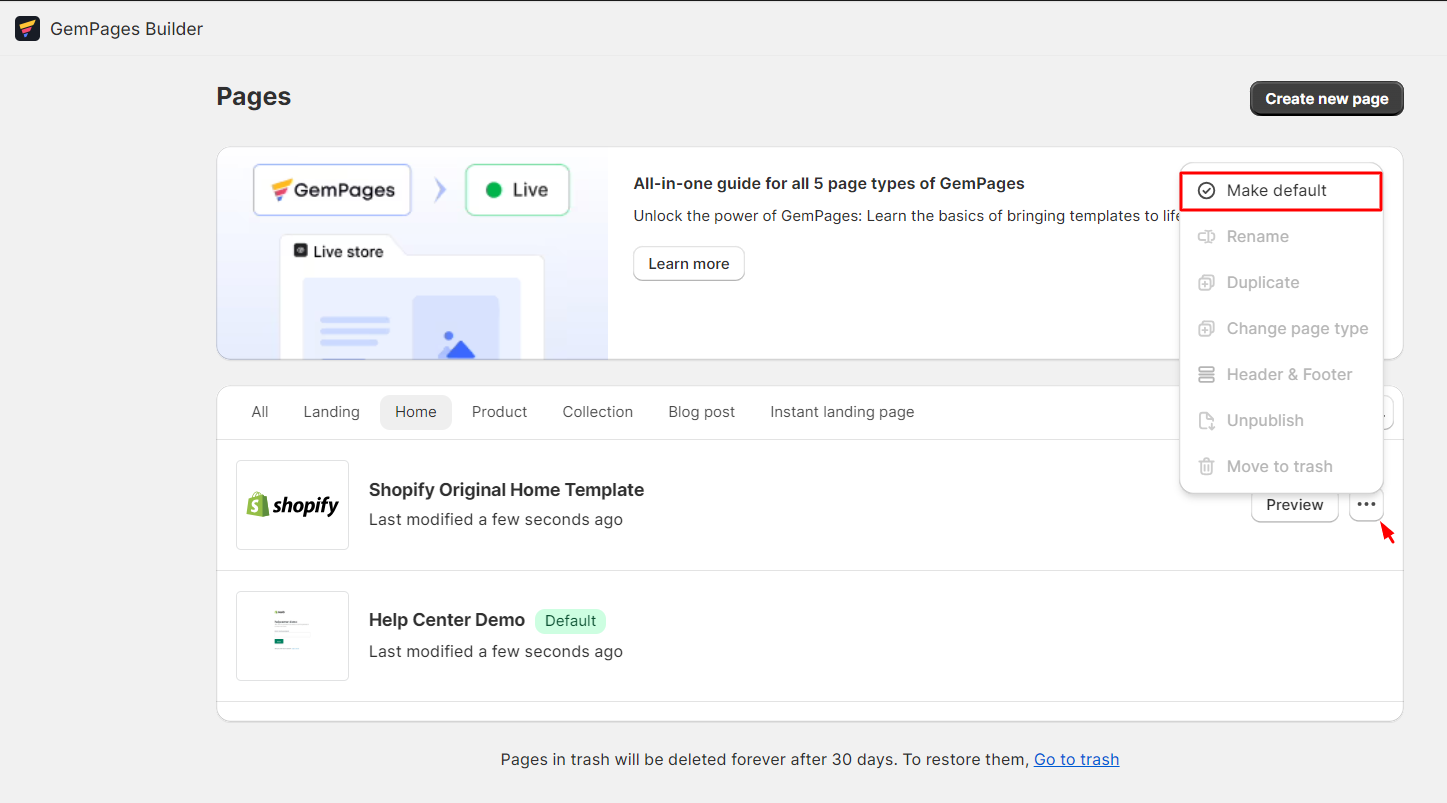The height and width of the screenshot is (803, 1447).
Task: Open the Blog post tab
Action: [x=701, y=411]
